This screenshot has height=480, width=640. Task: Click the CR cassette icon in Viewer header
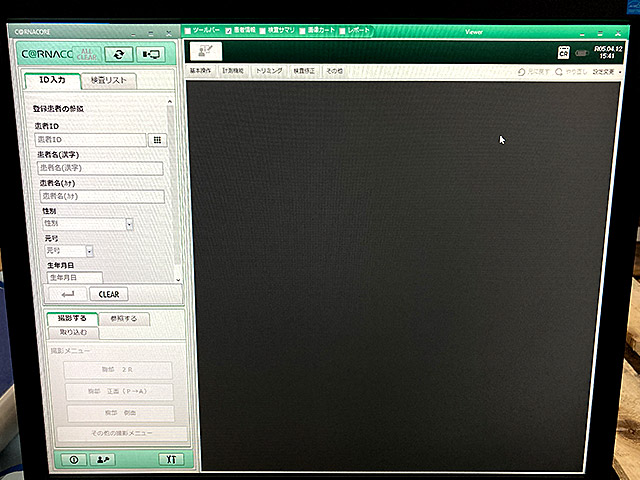(564, 52)
